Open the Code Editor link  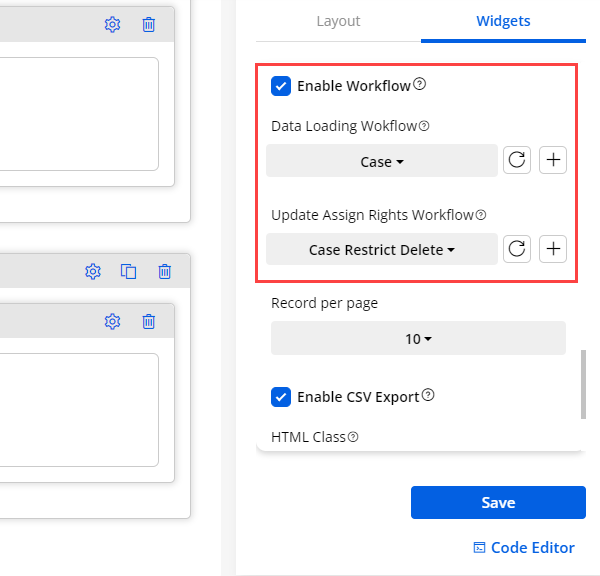coord(524,547)
